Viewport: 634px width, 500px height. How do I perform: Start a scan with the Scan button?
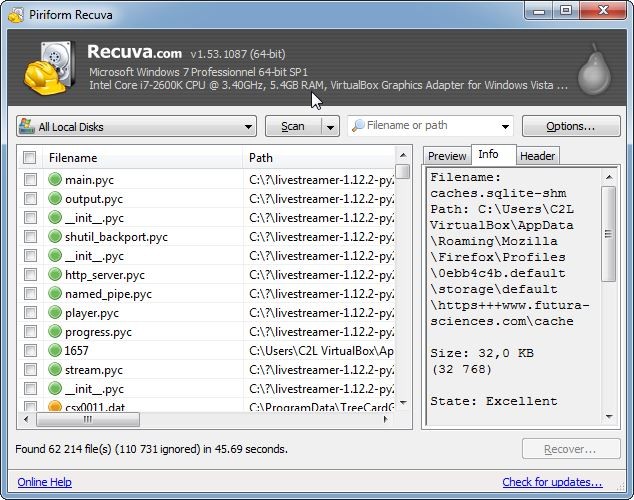[x=294, y=127]
